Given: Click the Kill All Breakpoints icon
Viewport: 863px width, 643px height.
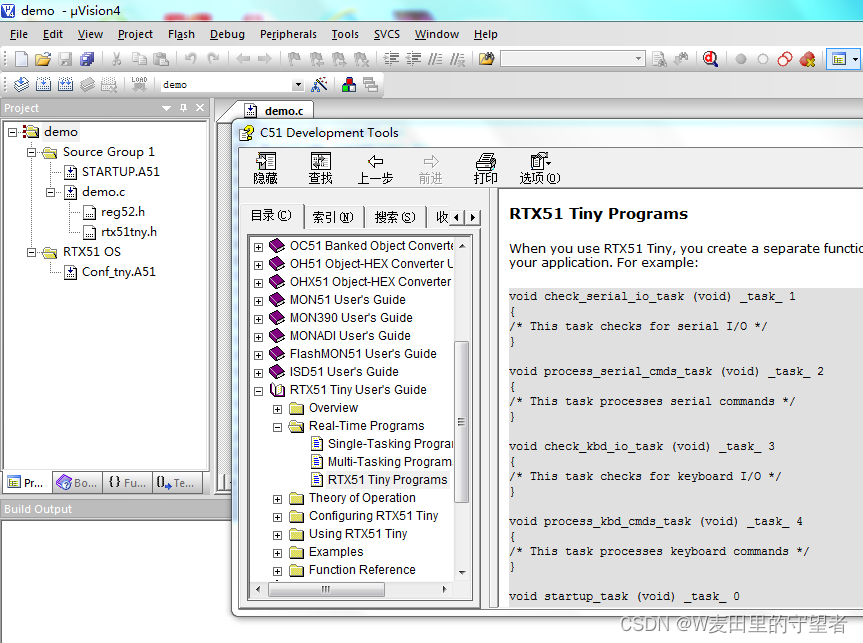Looking at the screenshot, I should (x=807, y=59).
